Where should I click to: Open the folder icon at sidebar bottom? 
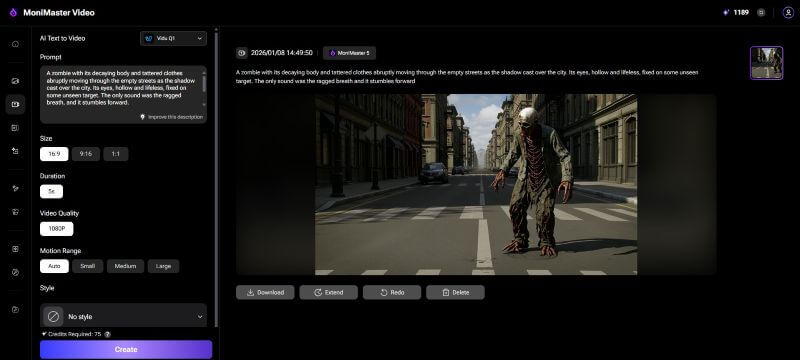click(15, 310)
